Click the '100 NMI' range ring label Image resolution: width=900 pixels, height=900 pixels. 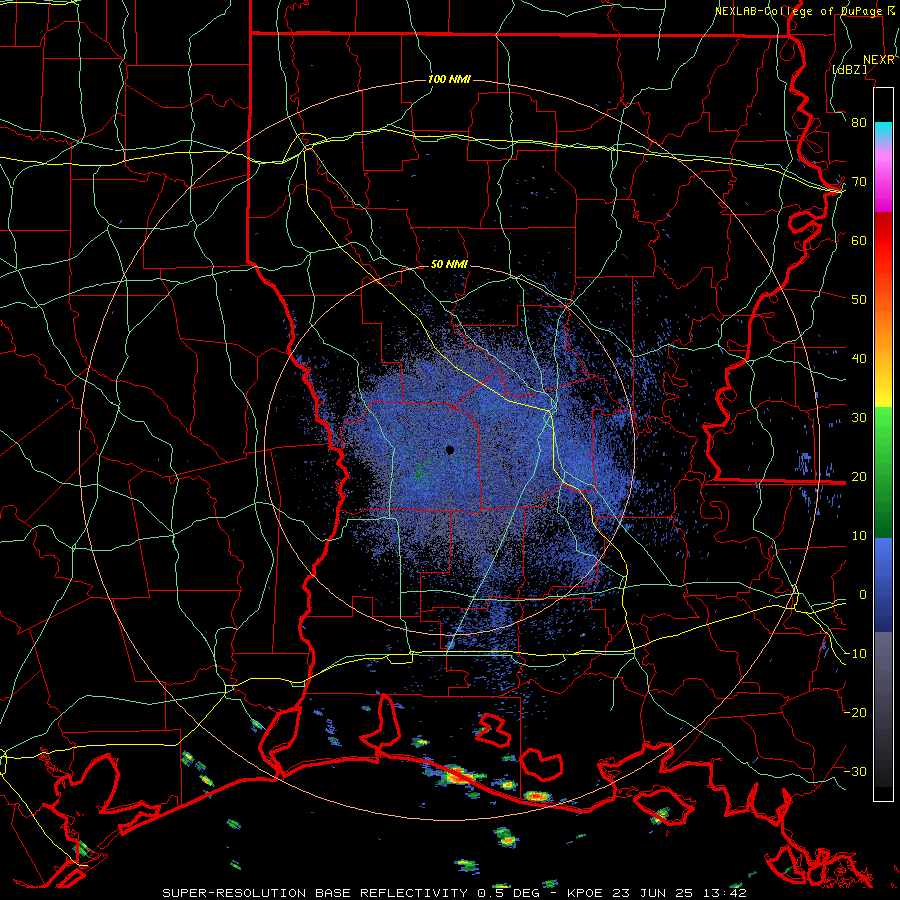coord(449,79)
